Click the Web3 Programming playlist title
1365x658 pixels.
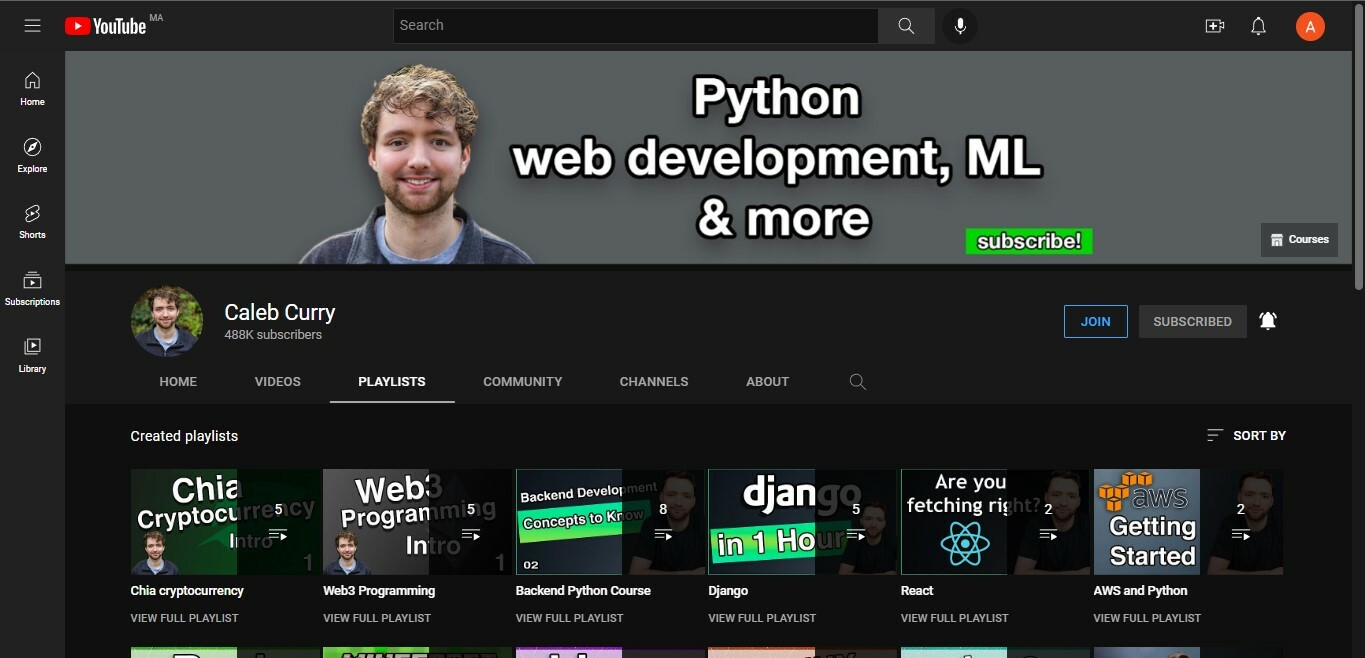pyautogui.click(x=379, y=591)
